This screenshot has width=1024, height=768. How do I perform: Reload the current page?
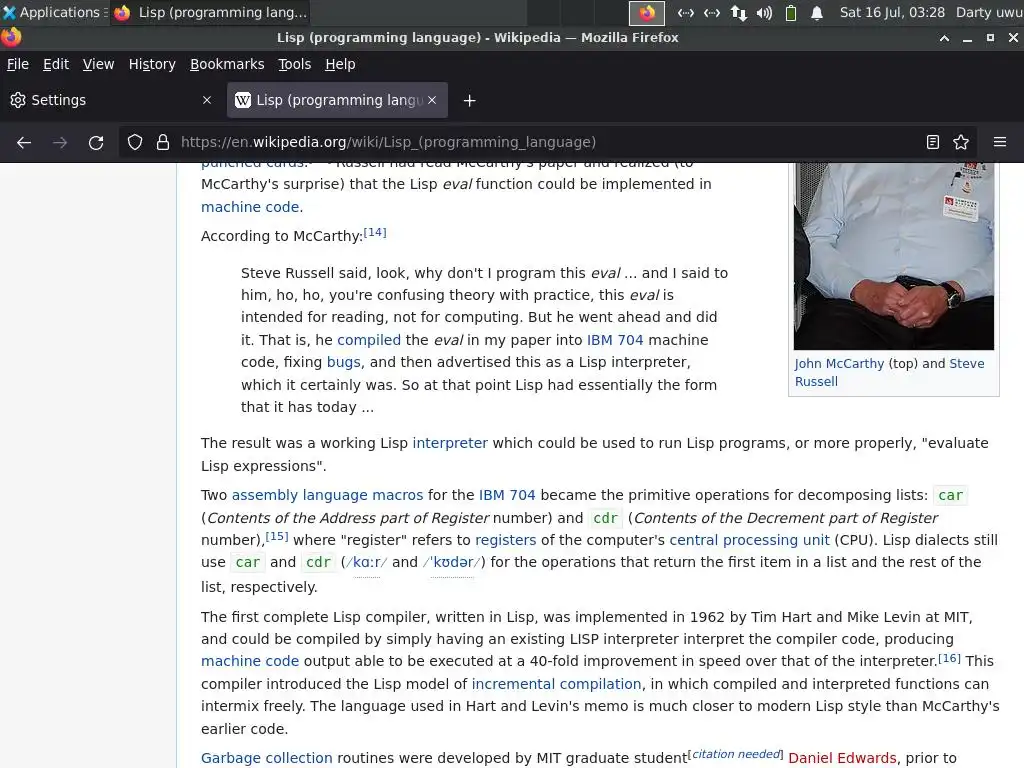pyautogui.click(x=96, y=142)
